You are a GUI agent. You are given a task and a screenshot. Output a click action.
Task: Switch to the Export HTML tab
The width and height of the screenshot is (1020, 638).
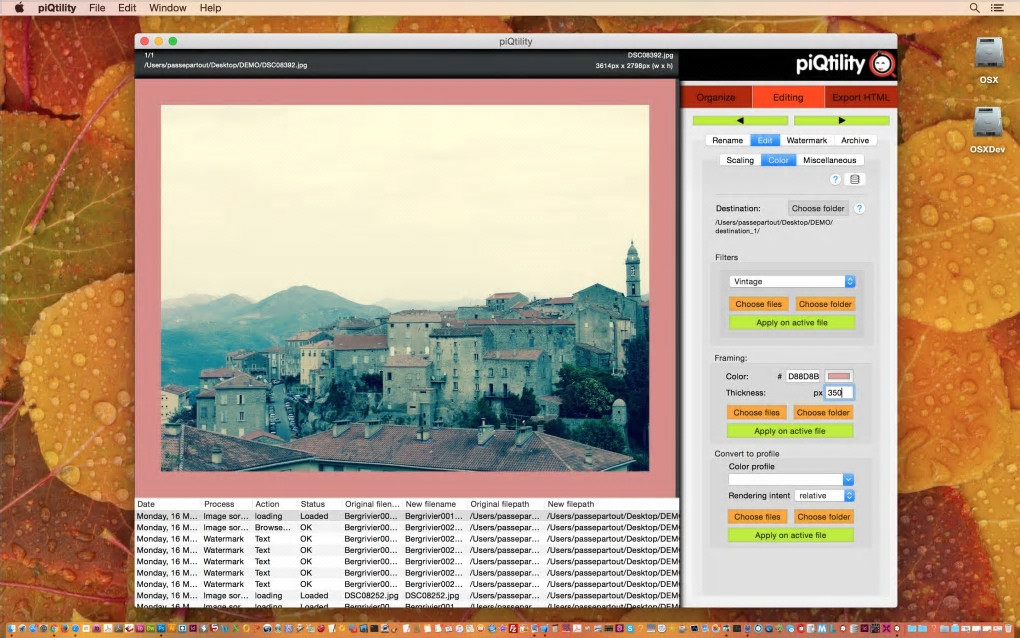coord(860,97)
